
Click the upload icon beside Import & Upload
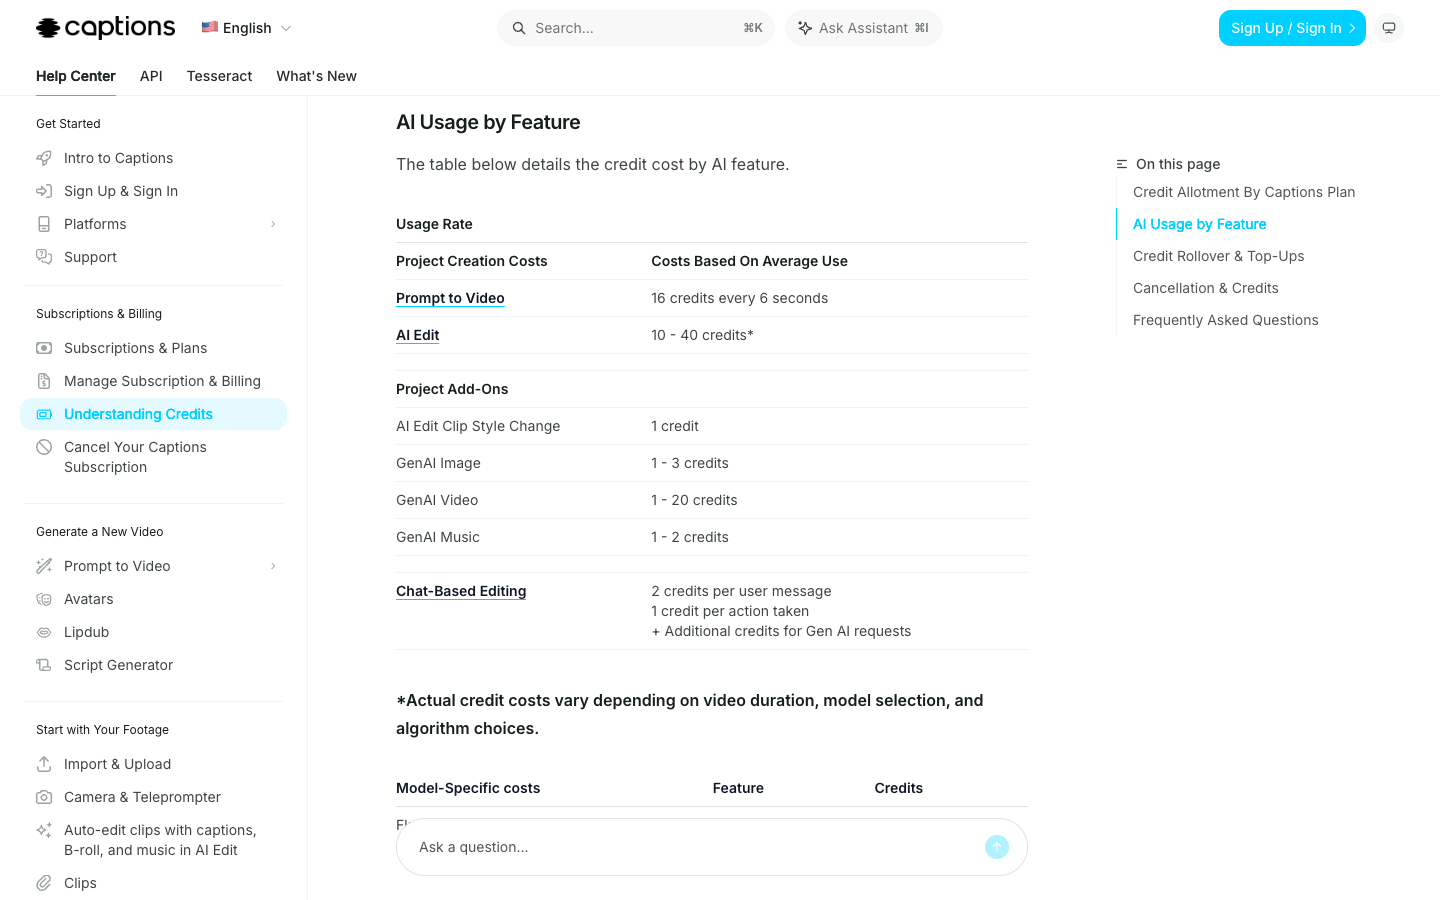[44, 764]
